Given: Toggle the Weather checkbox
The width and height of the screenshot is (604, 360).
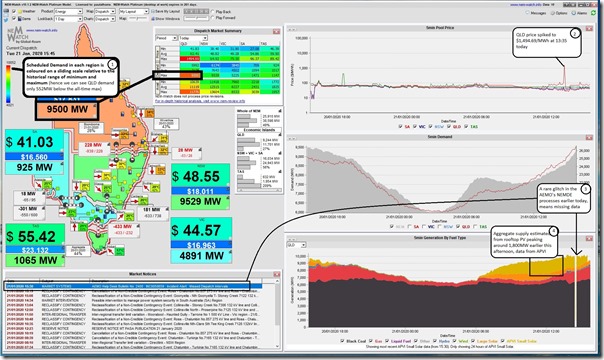Looking at the screenshot, I should pos(14,12).
